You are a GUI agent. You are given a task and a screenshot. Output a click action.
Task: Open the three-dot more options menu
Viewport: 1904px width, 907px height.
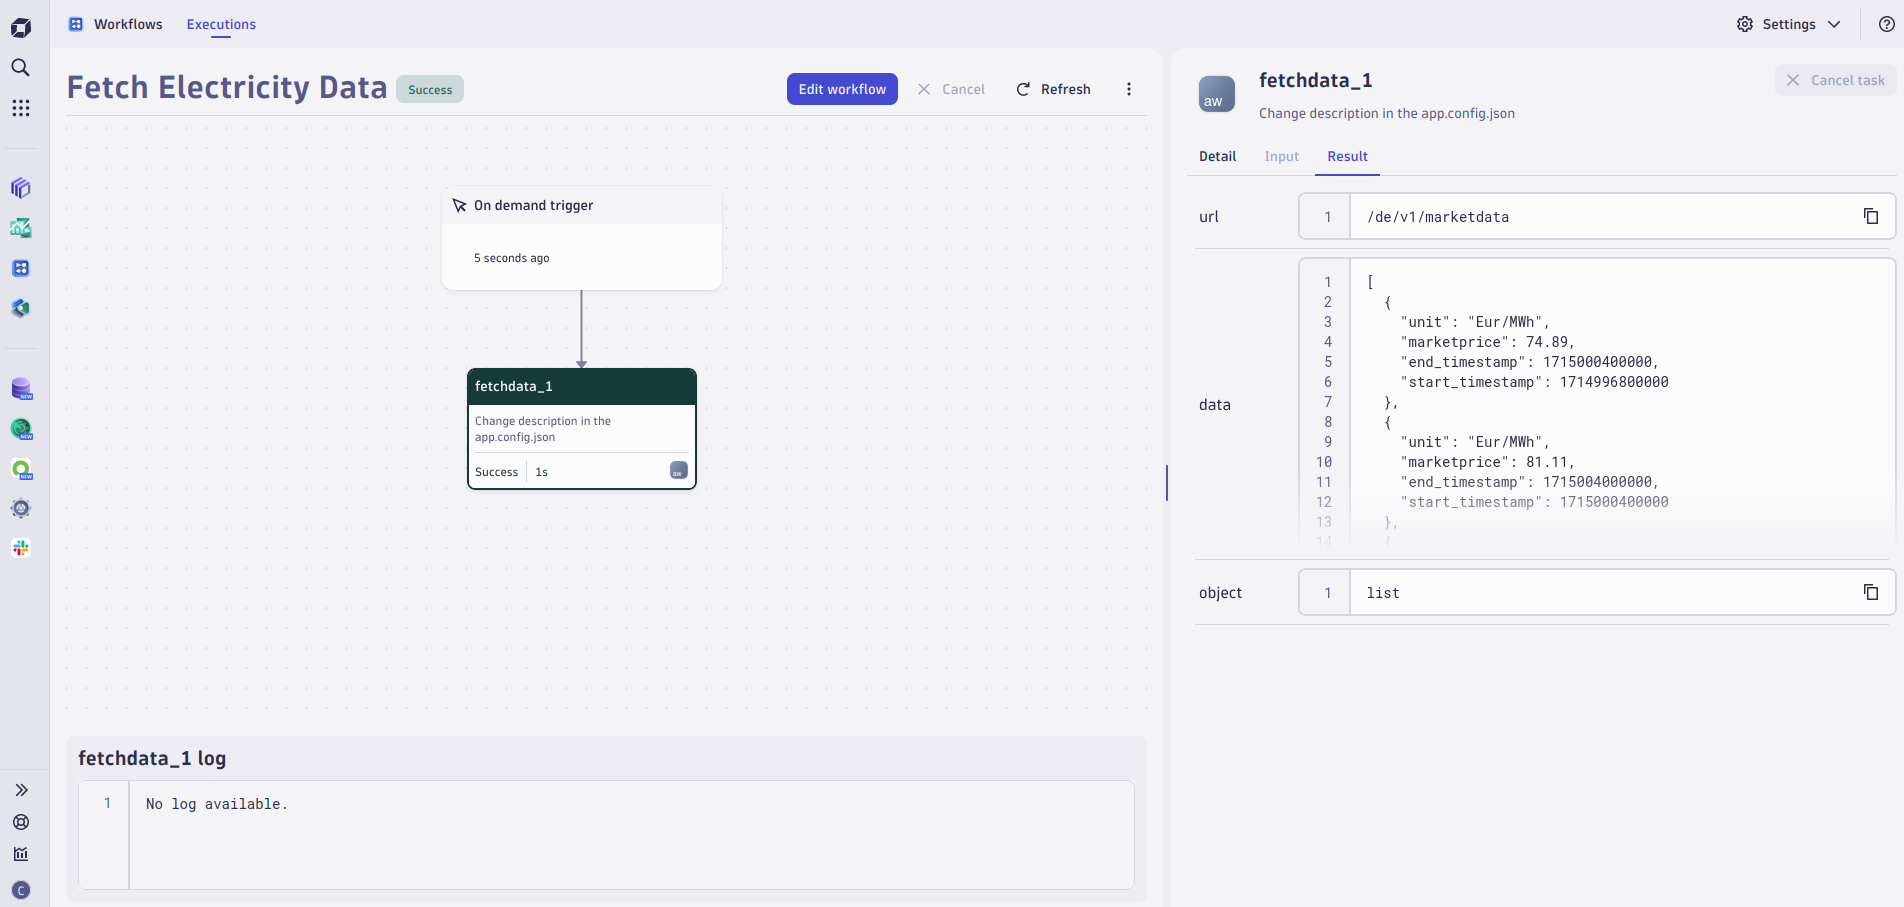coord(1129,89)
